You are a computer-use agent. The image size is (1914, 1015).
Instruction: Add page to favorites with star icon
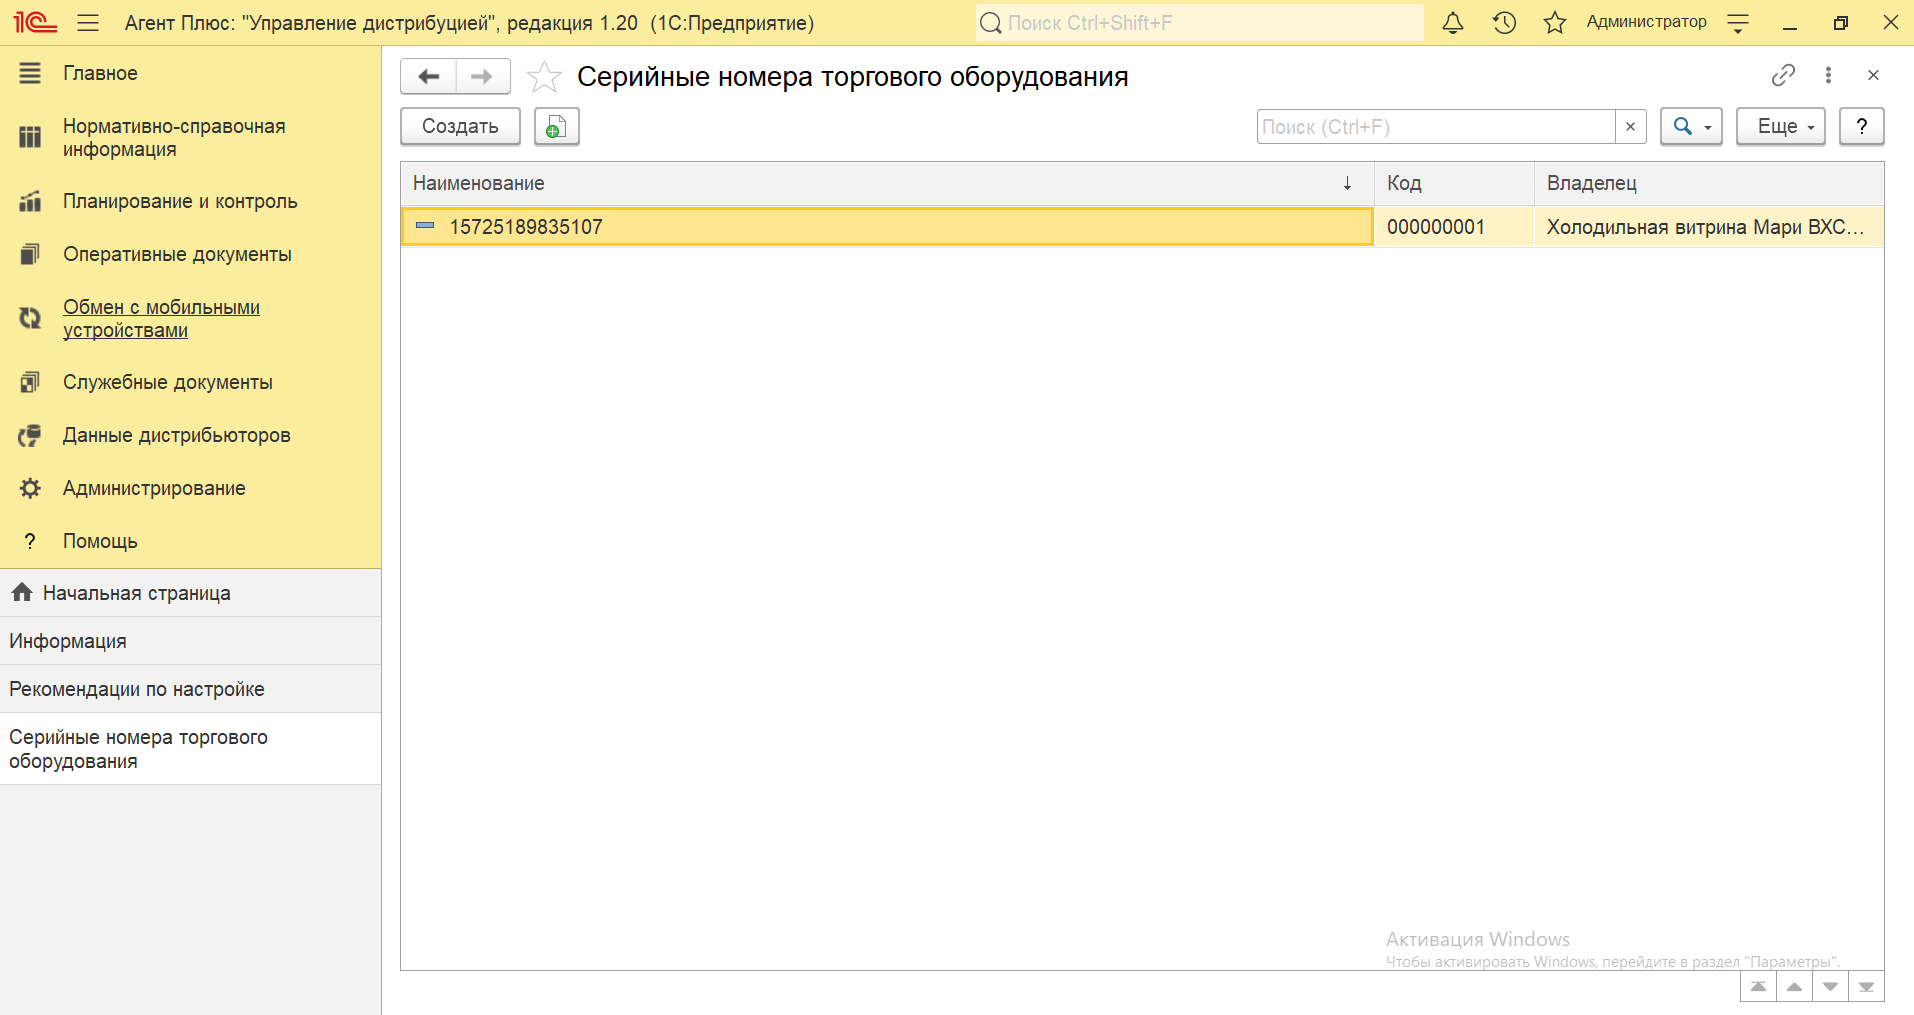pyautogui.click(x=544, y=77)
